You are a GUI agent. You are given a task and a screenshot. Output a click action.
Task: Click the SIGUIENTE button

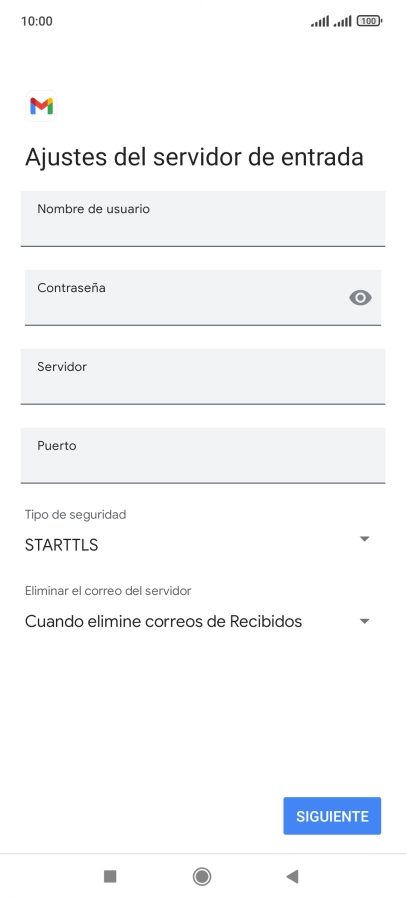coord(332,816)
